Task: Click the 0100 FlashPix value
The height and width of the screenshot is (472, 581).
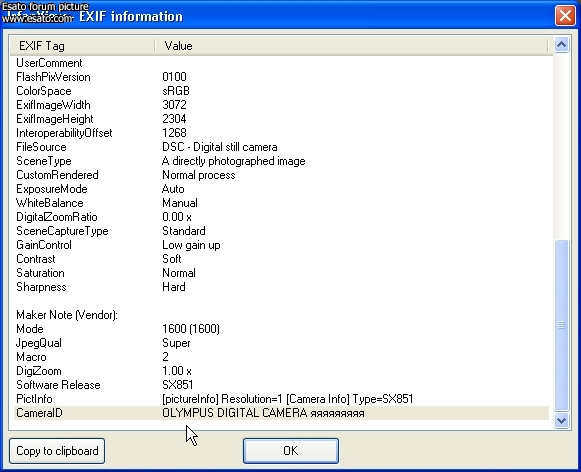Action: pos(174,77)
